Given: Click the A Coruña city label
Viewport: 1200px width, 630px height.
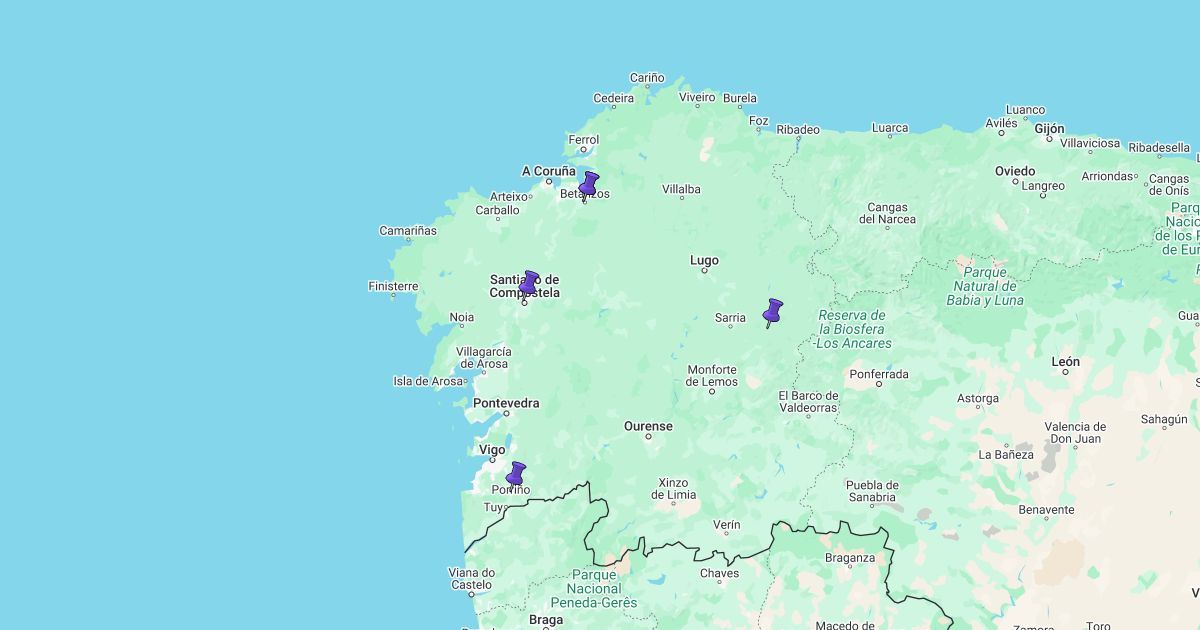Looking at the screenshot, I should coord(548,171).
